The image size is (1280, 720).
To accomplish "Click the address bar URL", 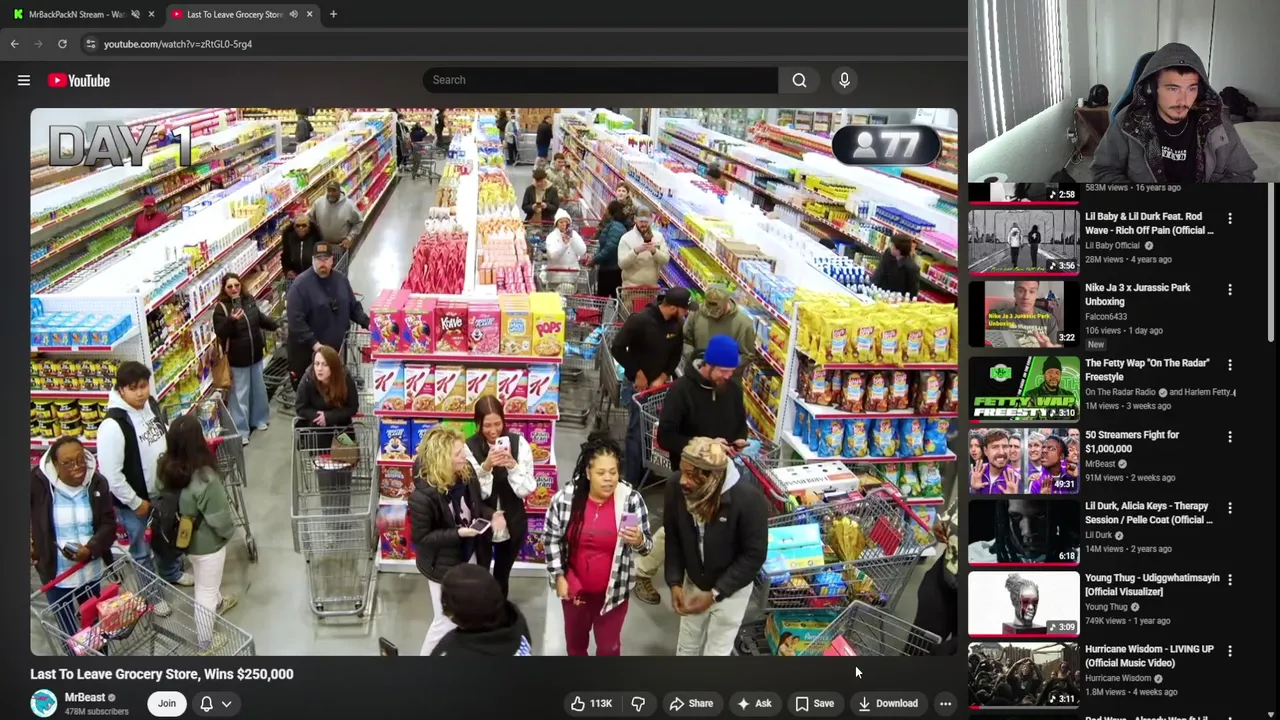I will tap(178, 44).
